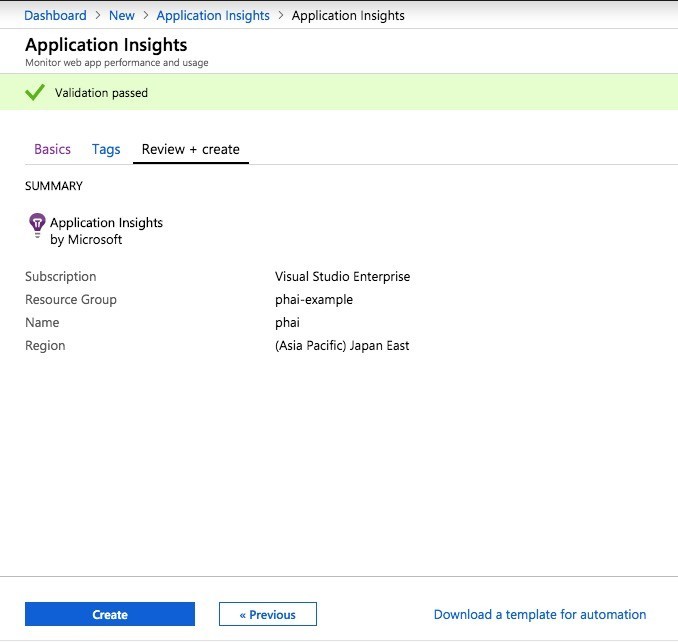
Task: Click the Monitor web app performance subtitle
Action: coord(117,63)
